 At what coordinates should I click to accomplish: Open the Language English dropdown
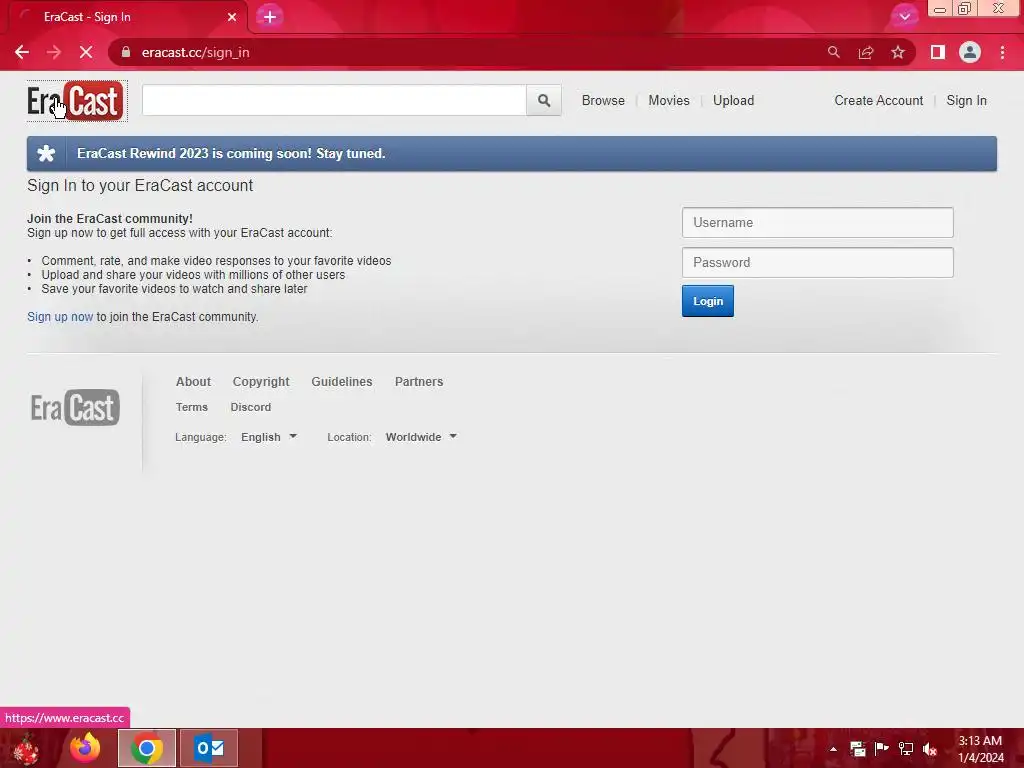click(268, 437)
